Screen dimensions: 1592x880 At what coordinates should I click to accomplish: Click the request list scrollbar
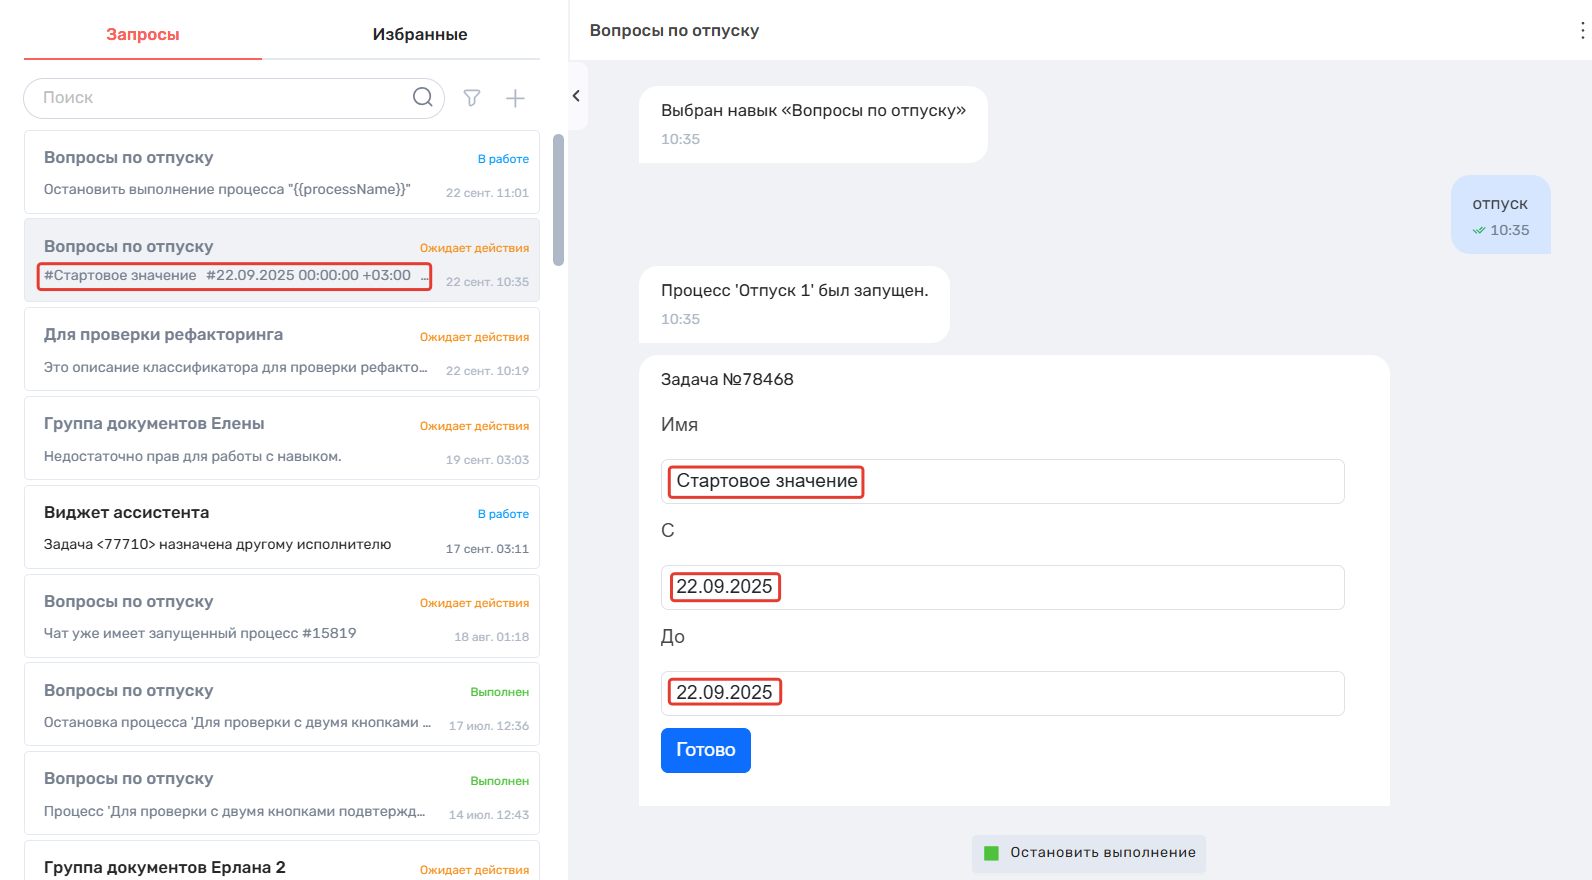tap(558, 200)
